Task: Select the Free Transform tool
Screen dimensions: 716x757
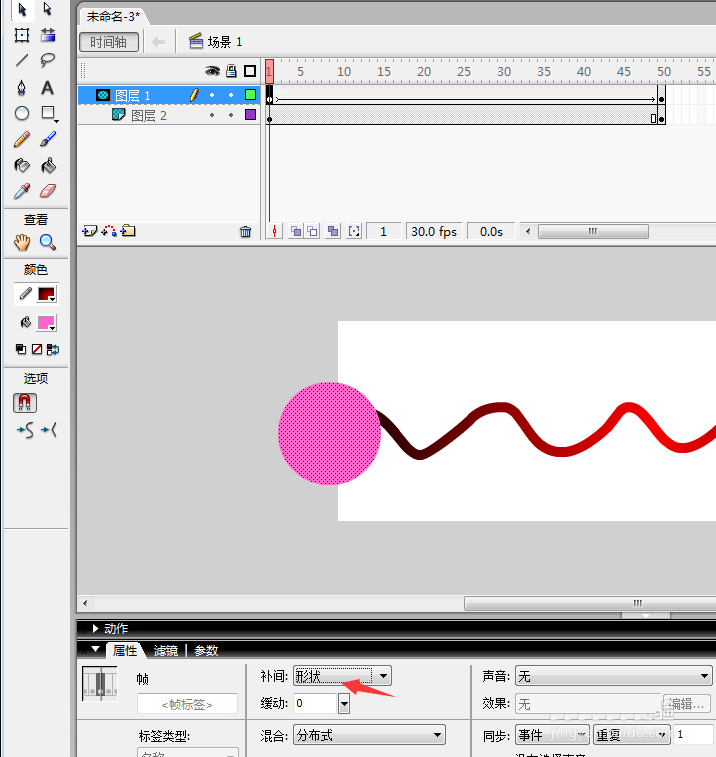Action: [22, 35]
